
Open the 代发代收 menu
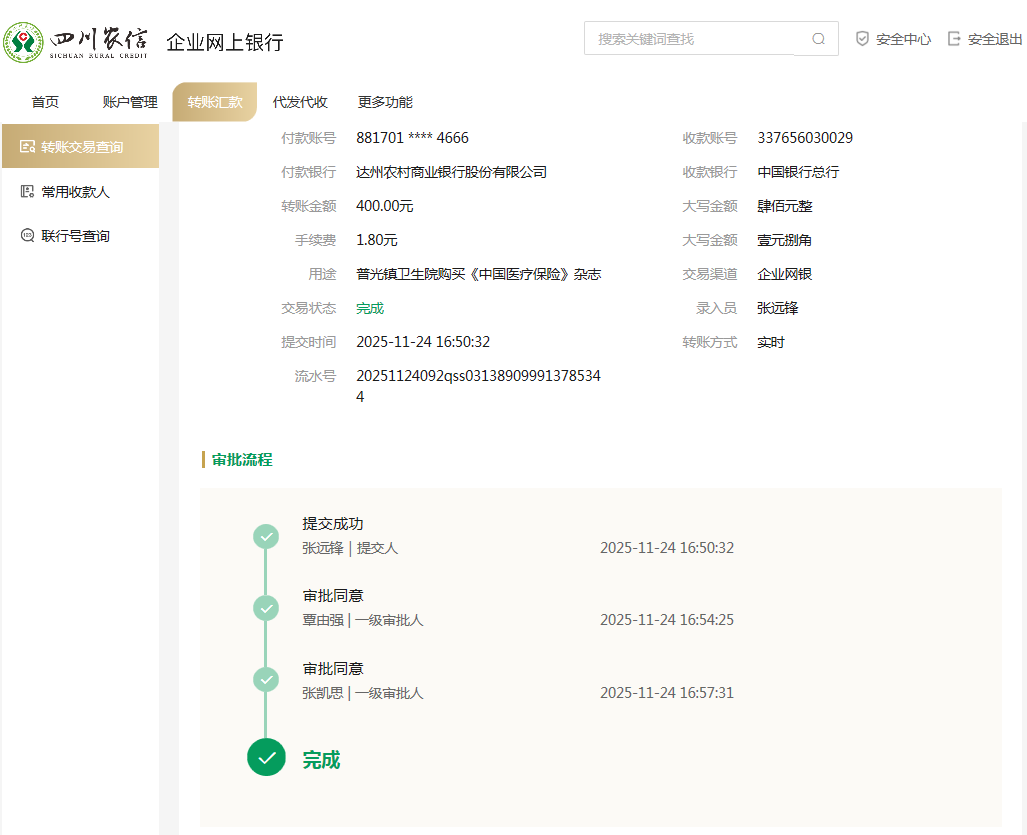point(300,102)
